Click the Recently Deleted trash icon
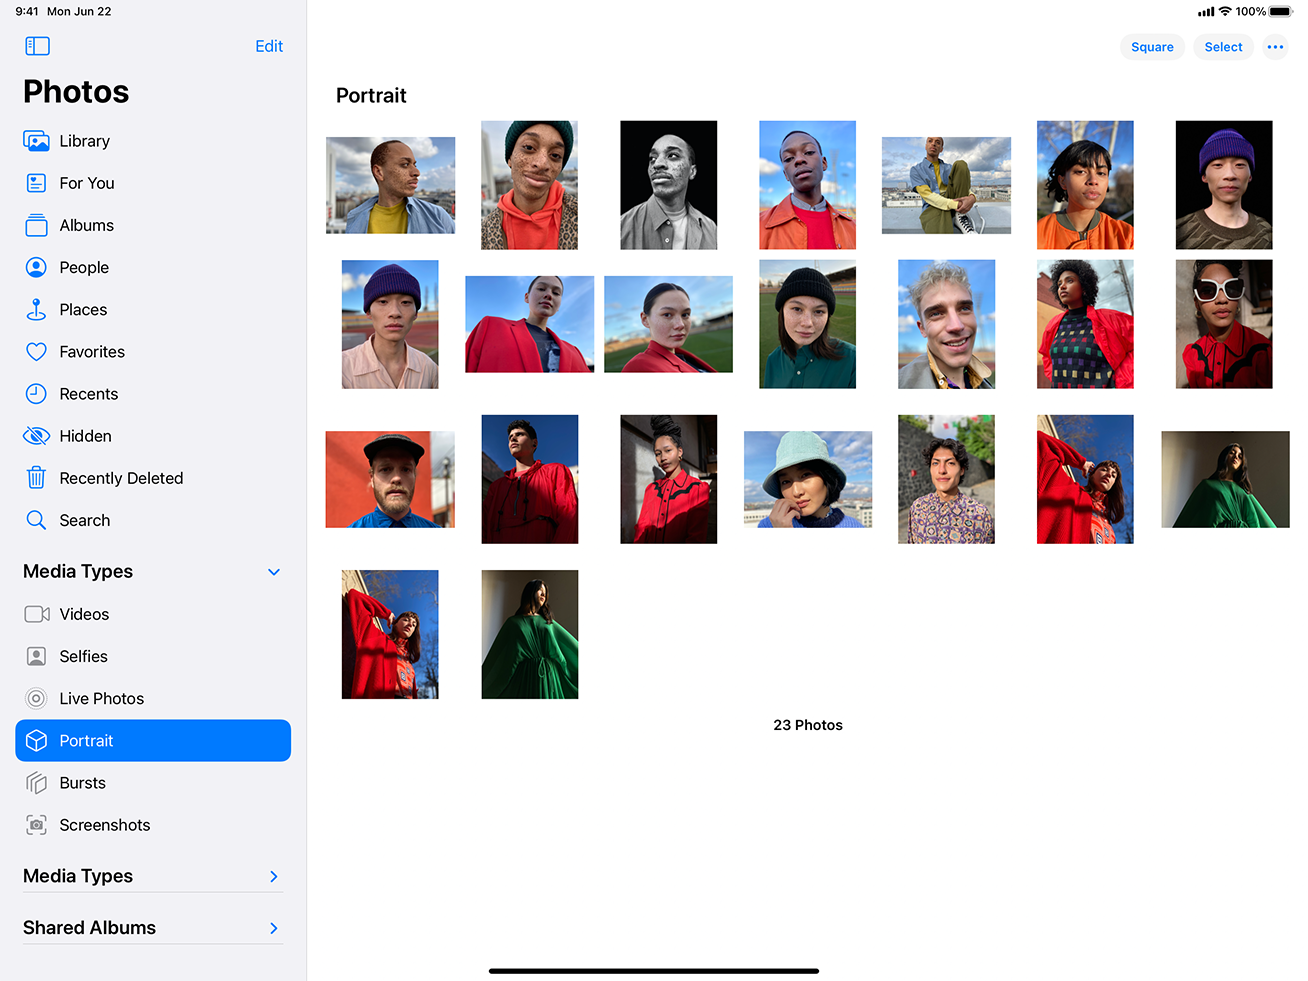 [36, 478]
